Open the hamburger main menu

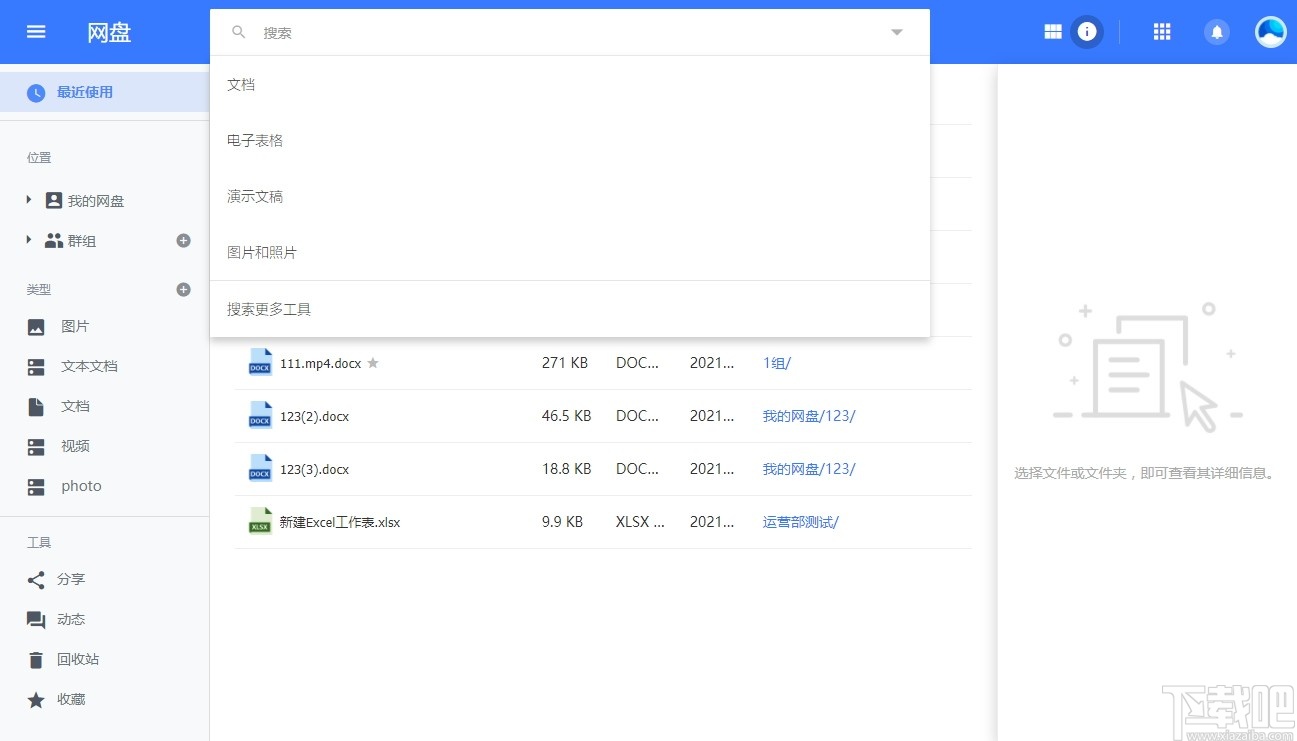click(36, 32)
